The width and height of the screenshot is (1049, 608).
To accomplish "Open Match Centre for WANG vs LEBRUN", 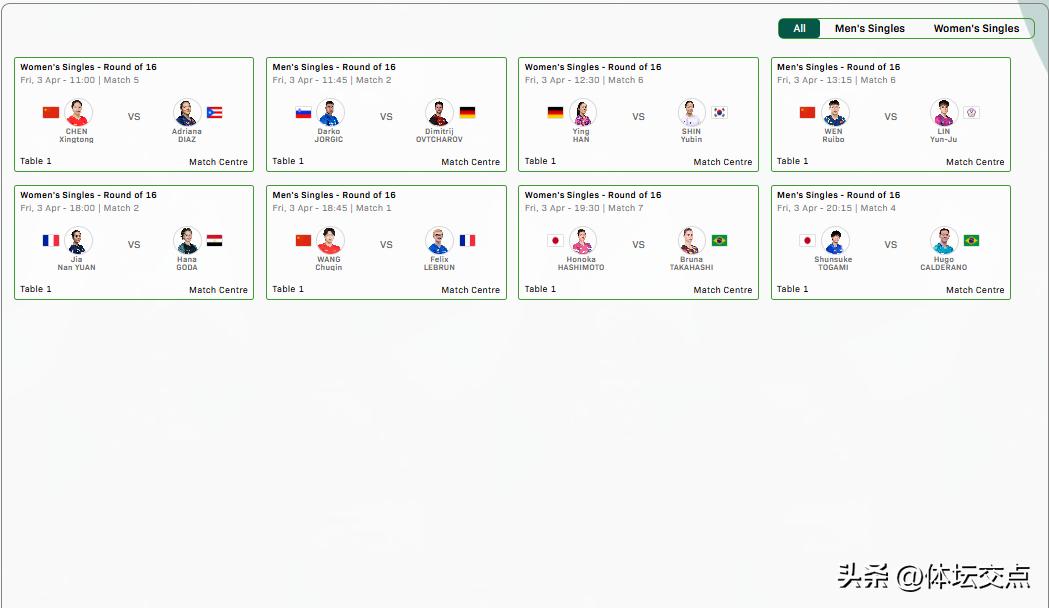I will tap(470, 290).
